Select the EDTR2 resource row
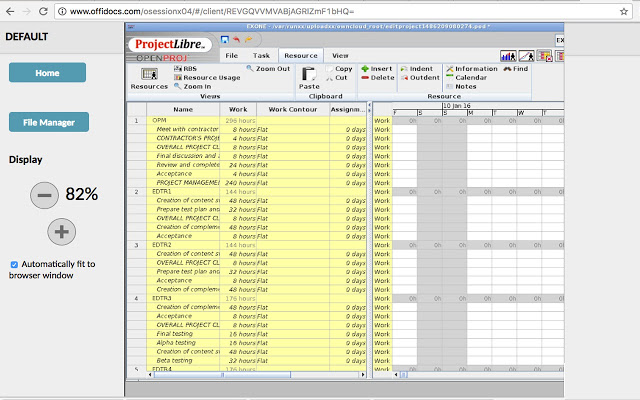 point(246,245)
